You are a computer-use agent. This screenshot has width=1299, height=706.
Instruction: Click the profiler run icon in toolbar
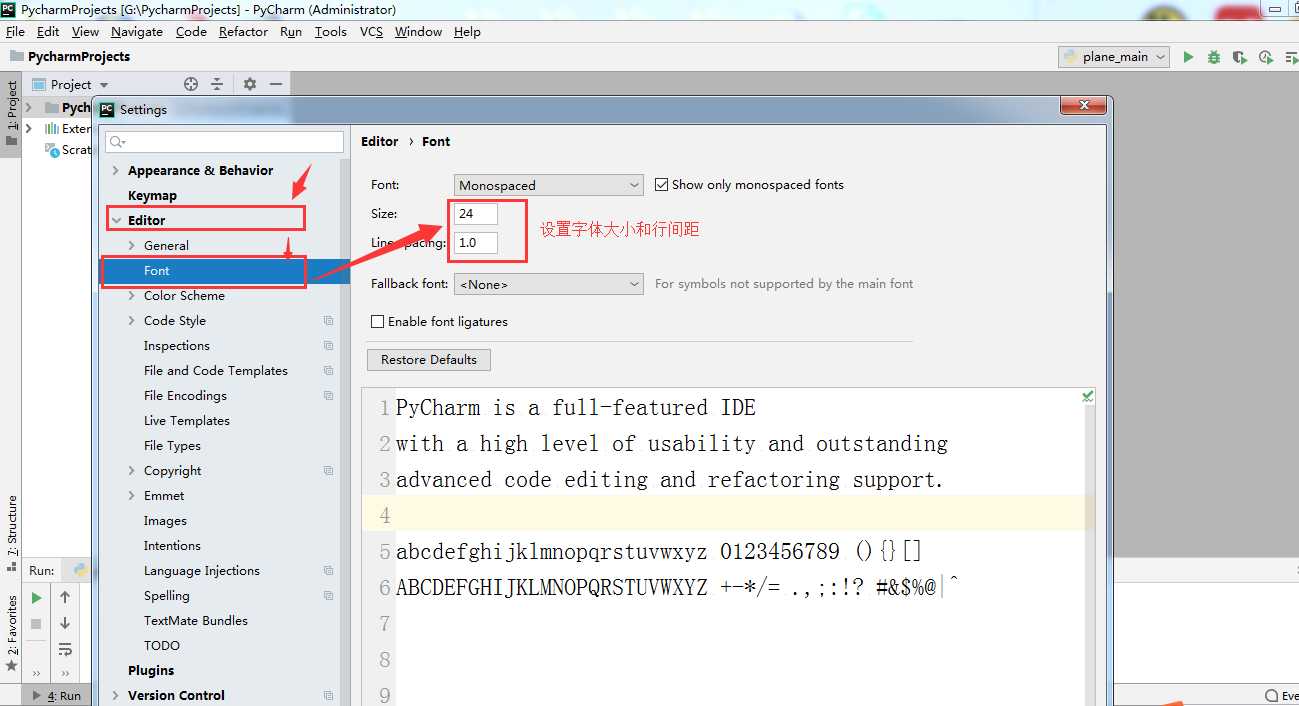click(1266, 57)
